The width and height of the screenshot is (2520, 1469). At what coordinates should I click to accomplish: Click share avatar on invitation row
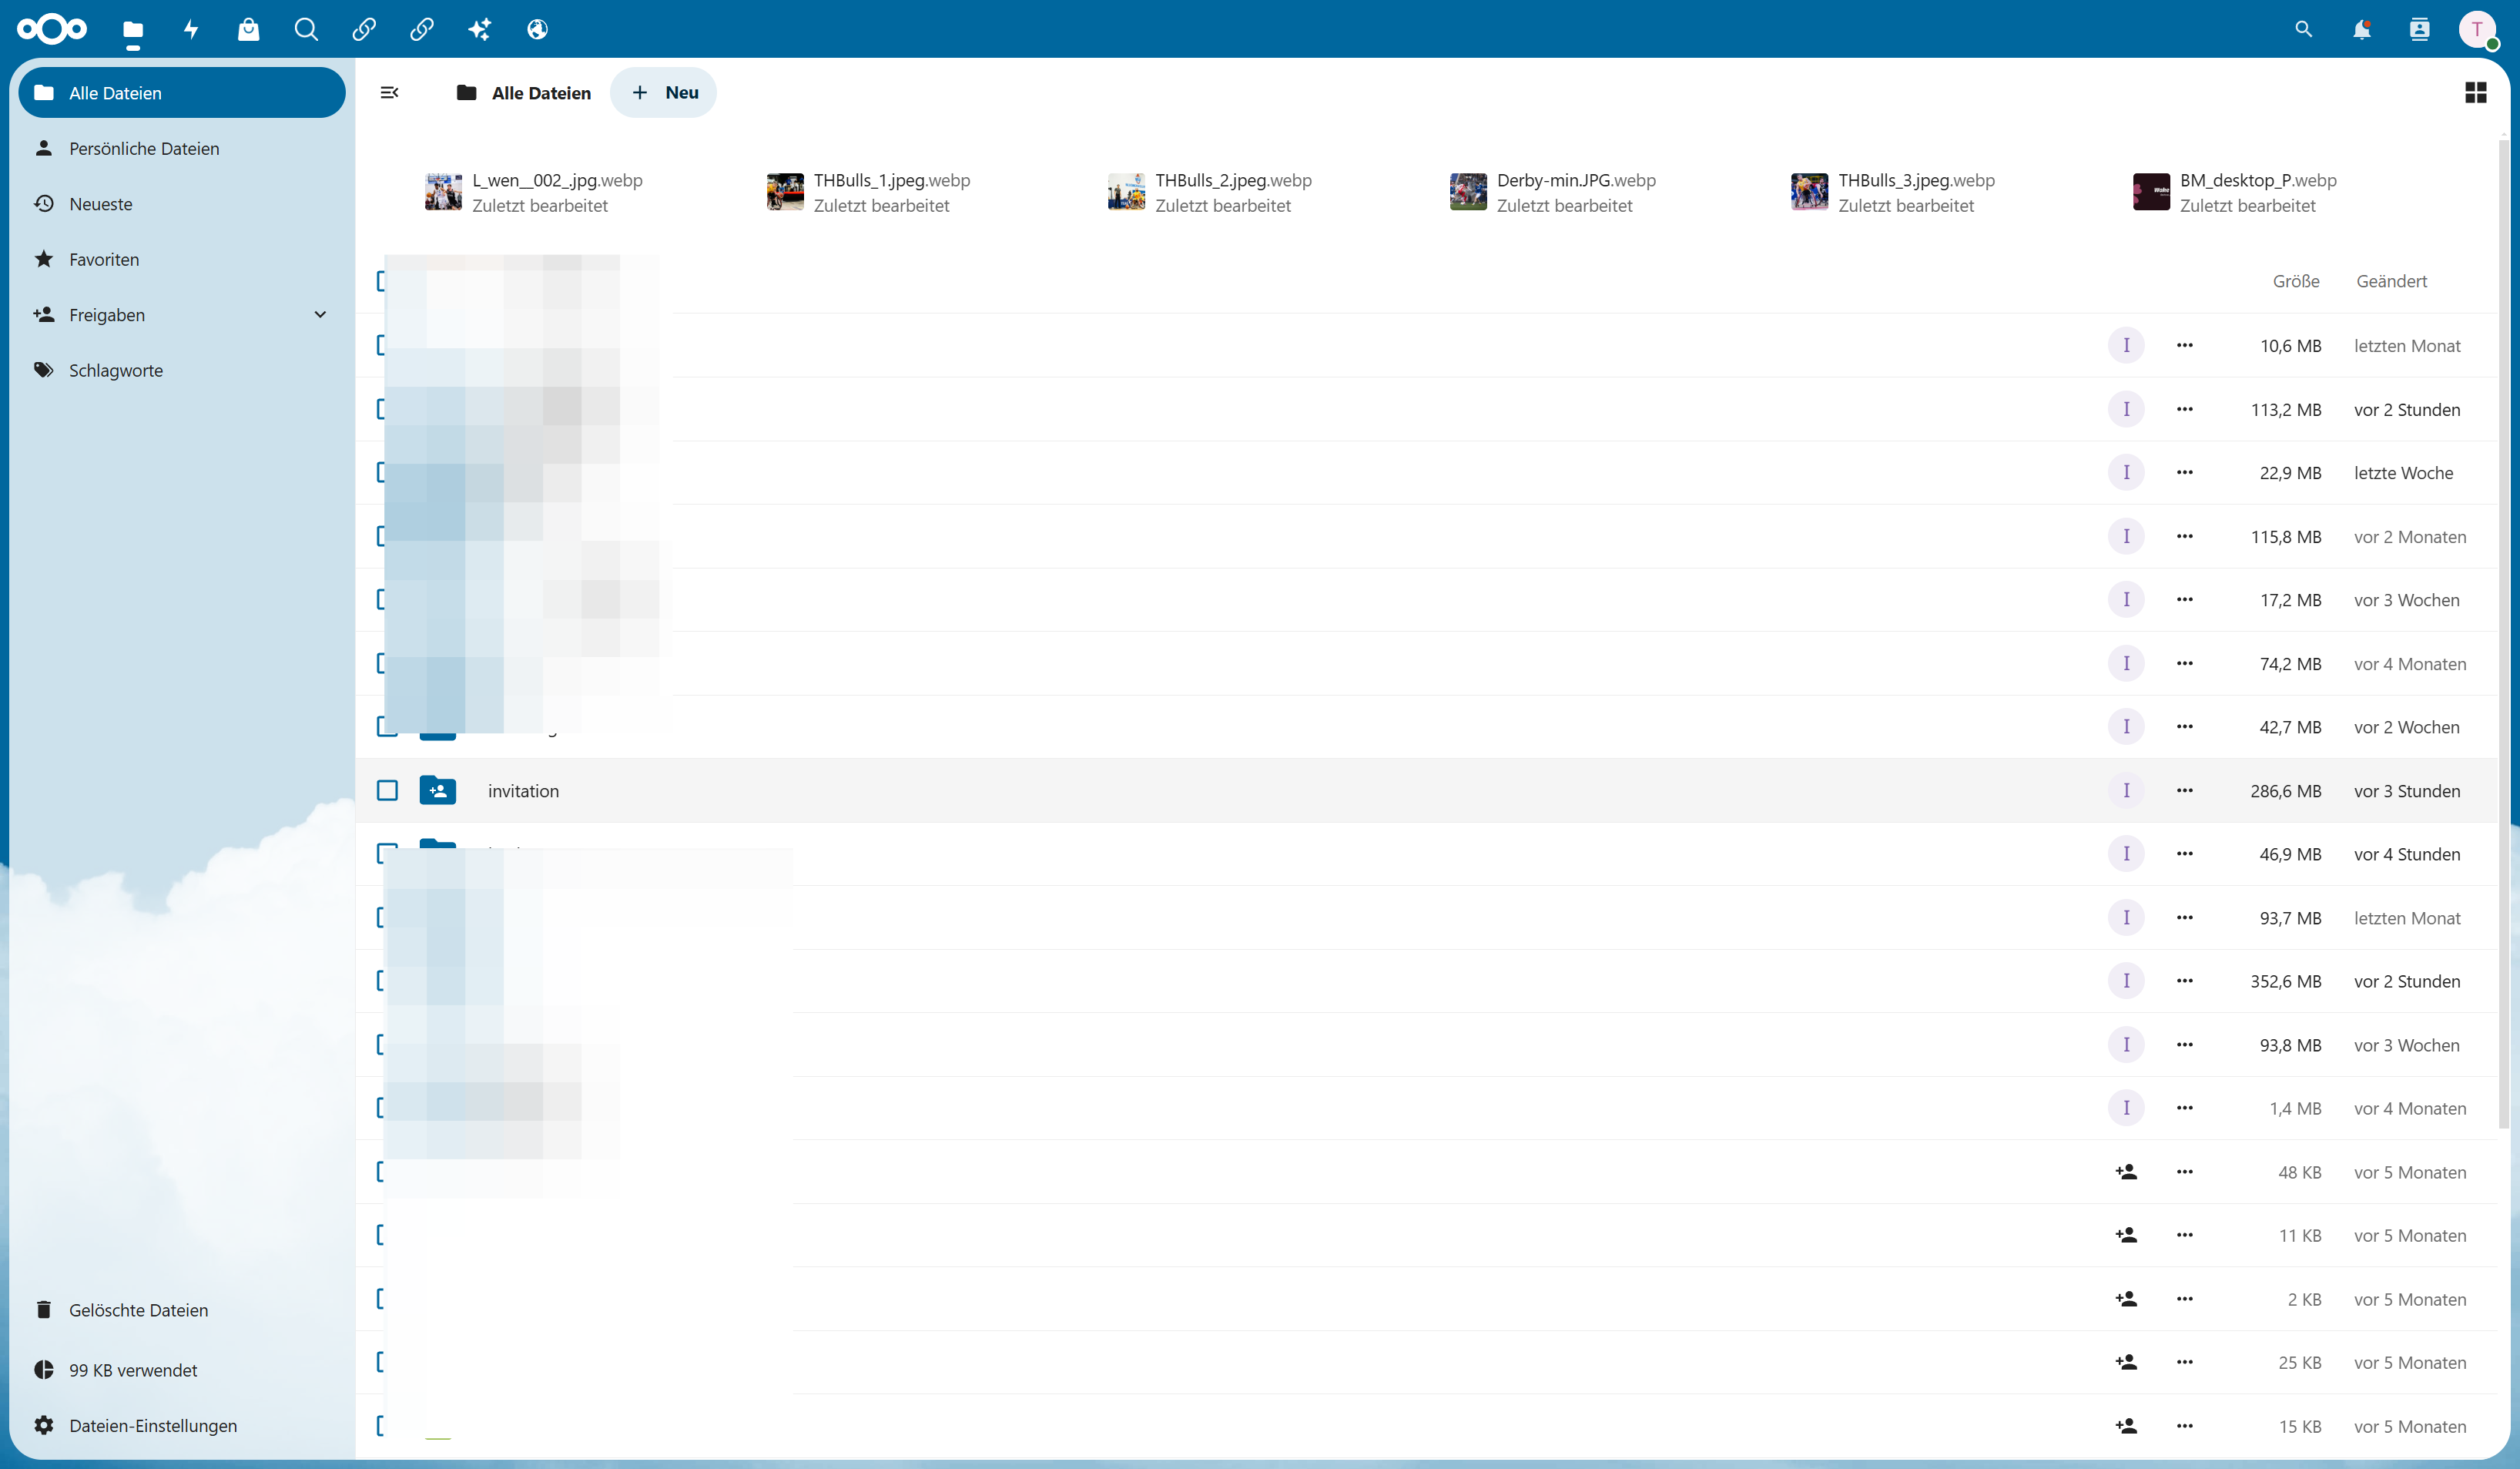point(2126,791)
